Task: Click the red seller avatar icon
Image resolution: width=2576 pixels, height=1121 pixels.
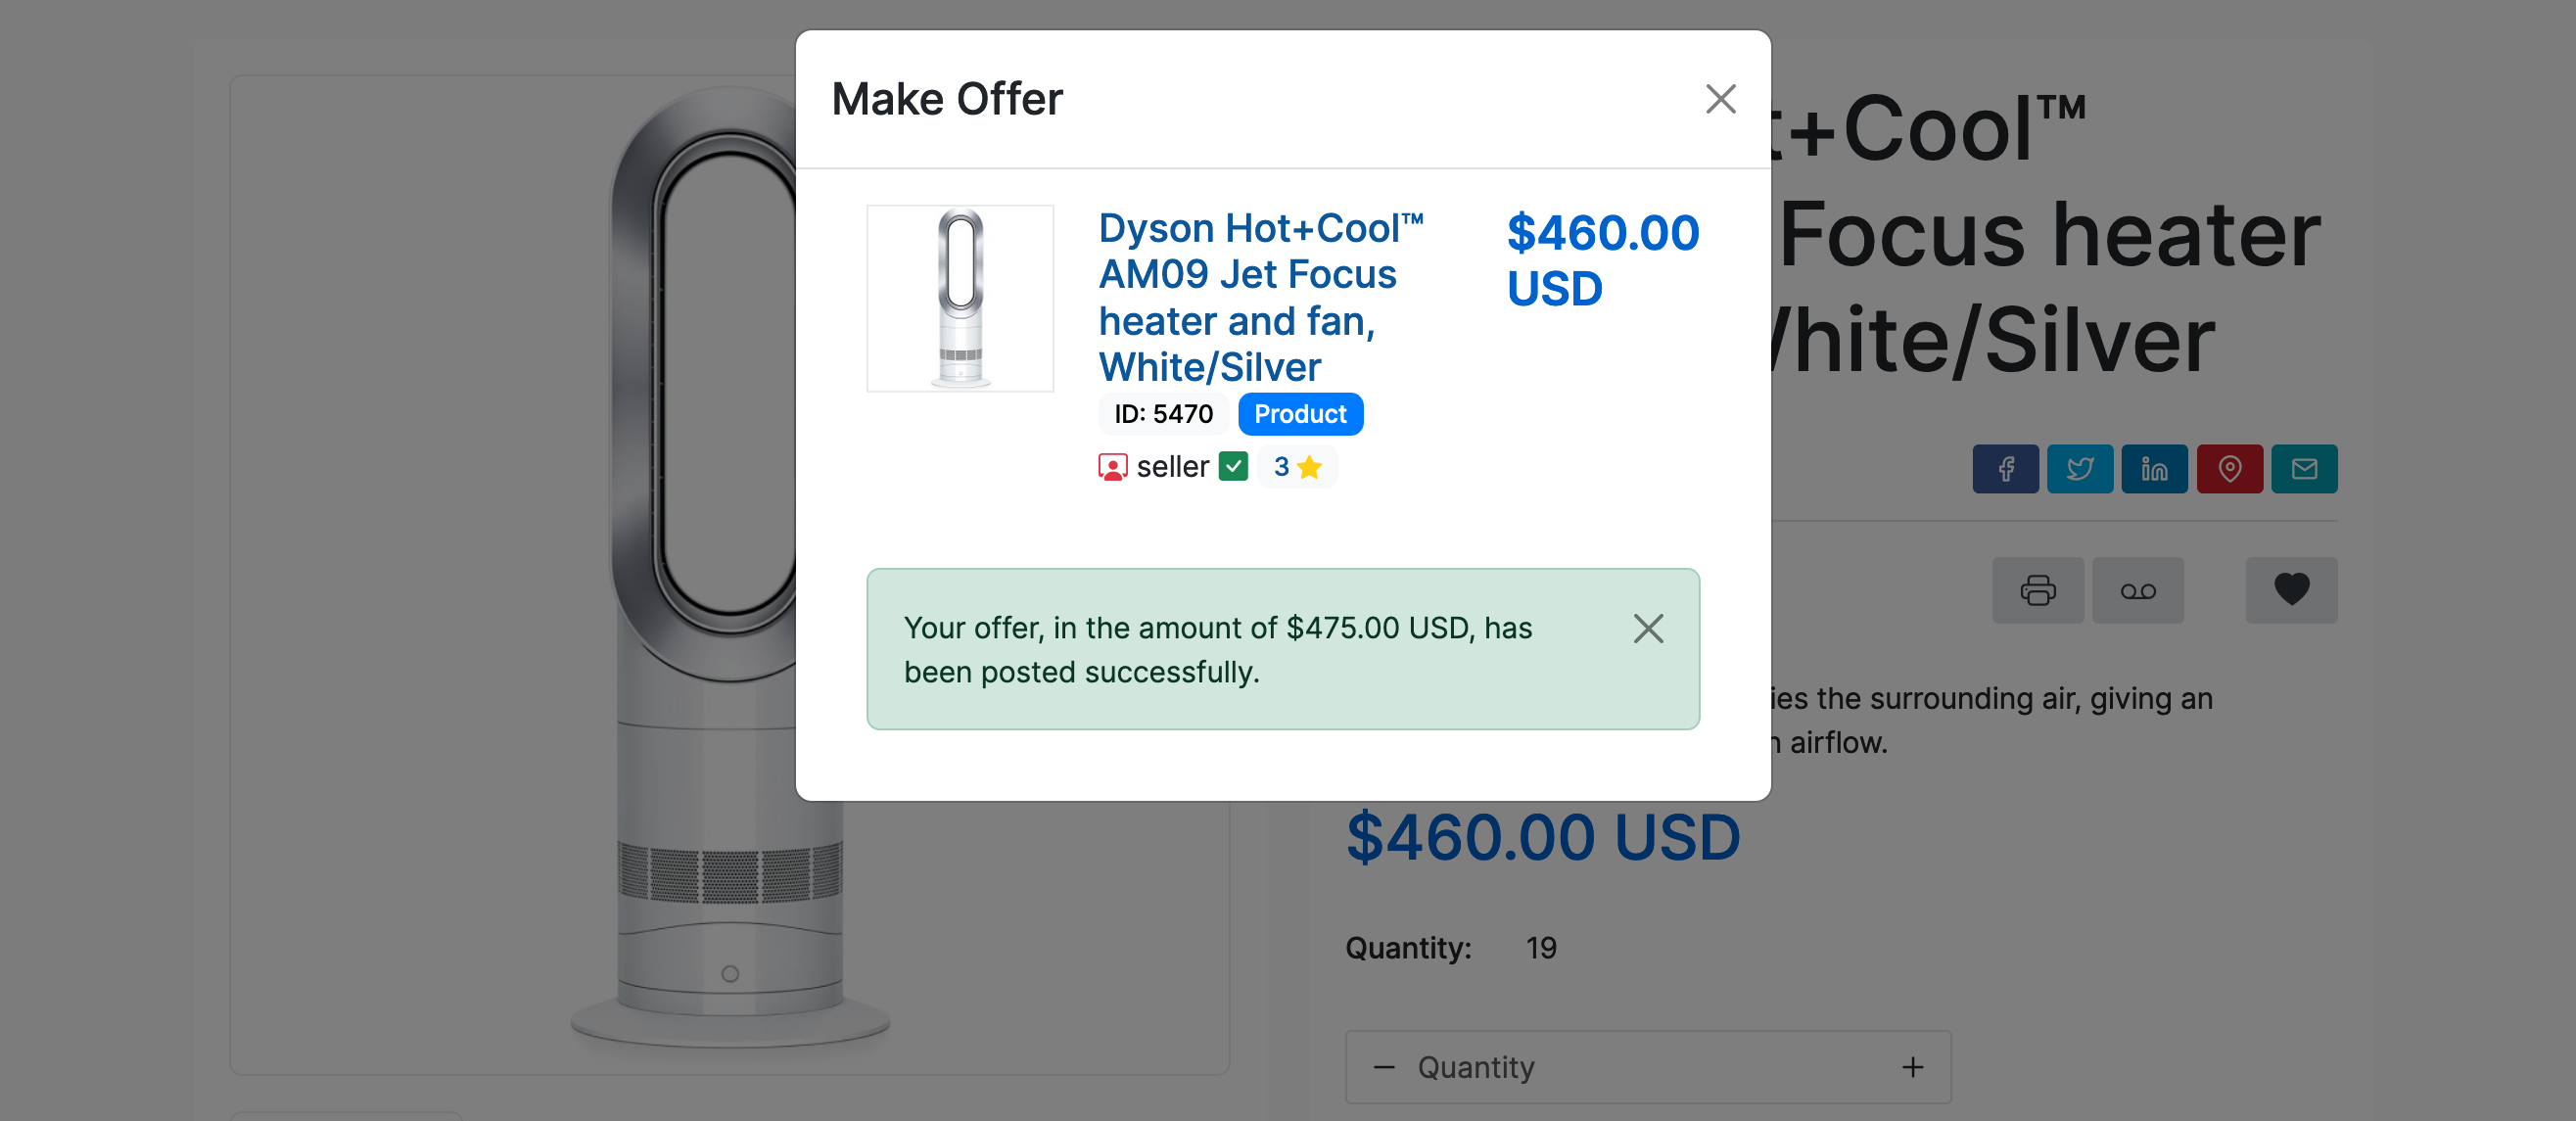Action: coord(1112,467)
